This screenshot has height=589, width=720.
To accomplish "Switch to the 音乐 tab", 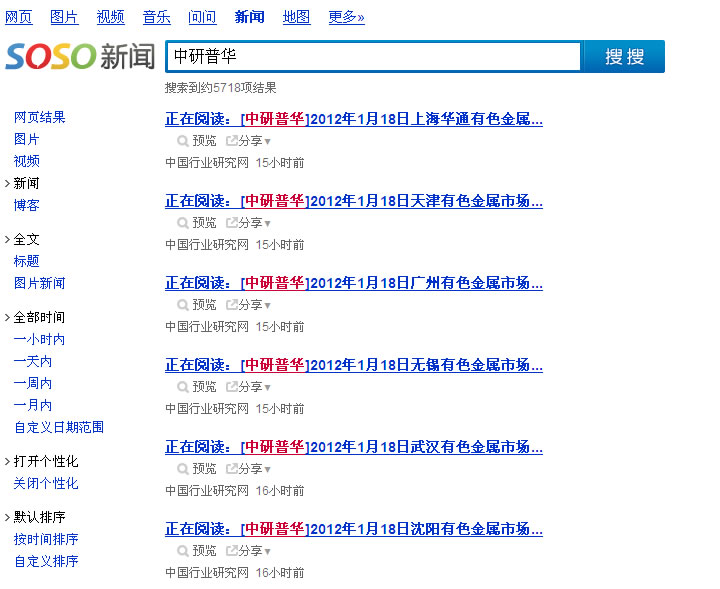I will (156, 17).
